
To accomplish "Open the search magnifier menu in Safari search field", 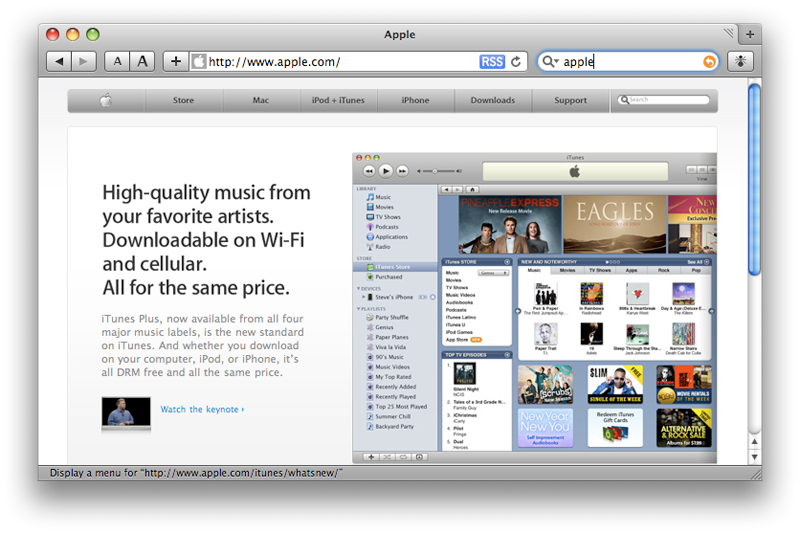I will pos(550,62).
